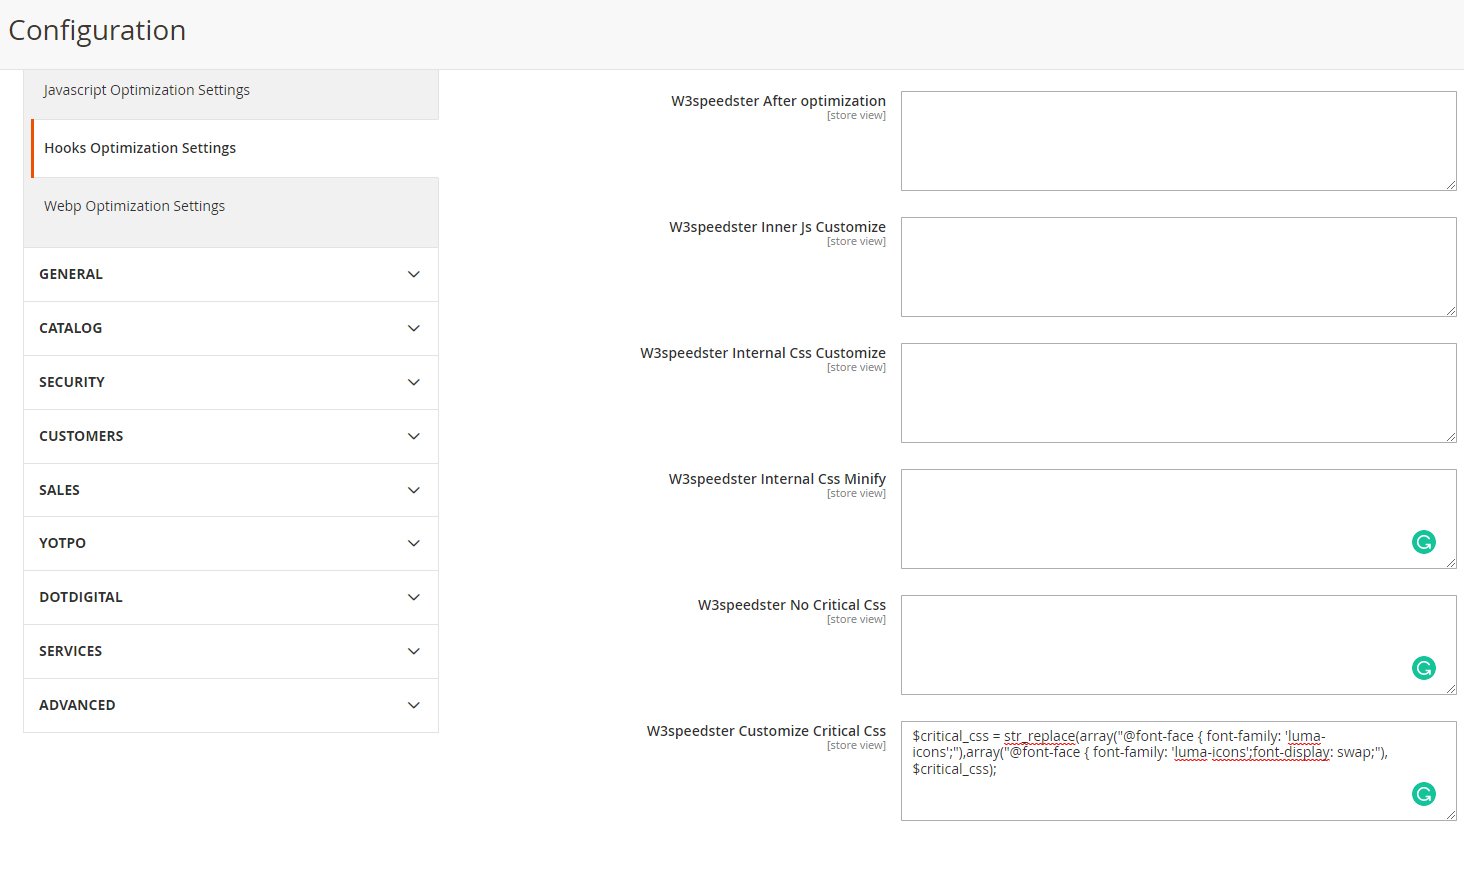Focus the W3speedster Inner Js Customize field

1177,267
